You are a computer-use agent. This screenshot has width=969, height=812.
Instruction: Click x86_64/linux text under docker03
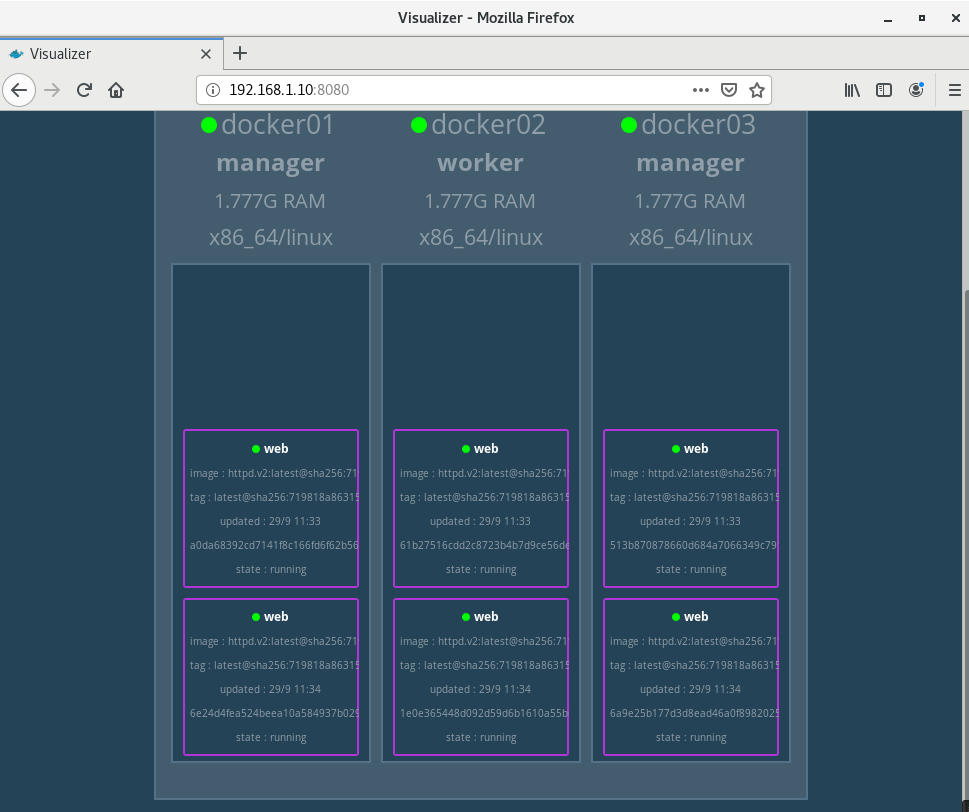point(691,238)
